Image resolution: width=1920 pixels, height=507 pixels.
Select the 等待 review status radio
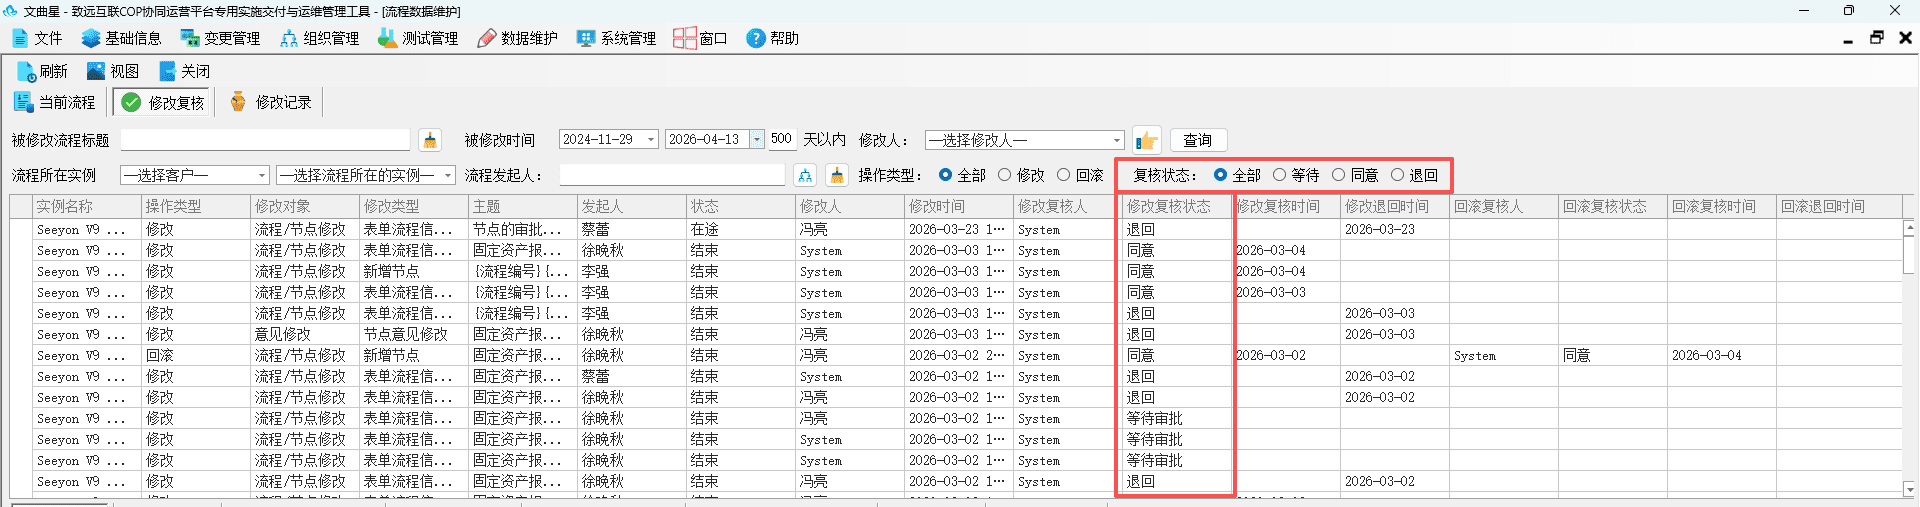click(1279, 175)
